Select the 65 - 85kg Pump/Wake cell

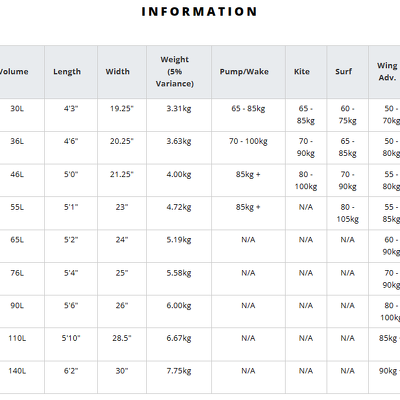click(x=248, y=108)
